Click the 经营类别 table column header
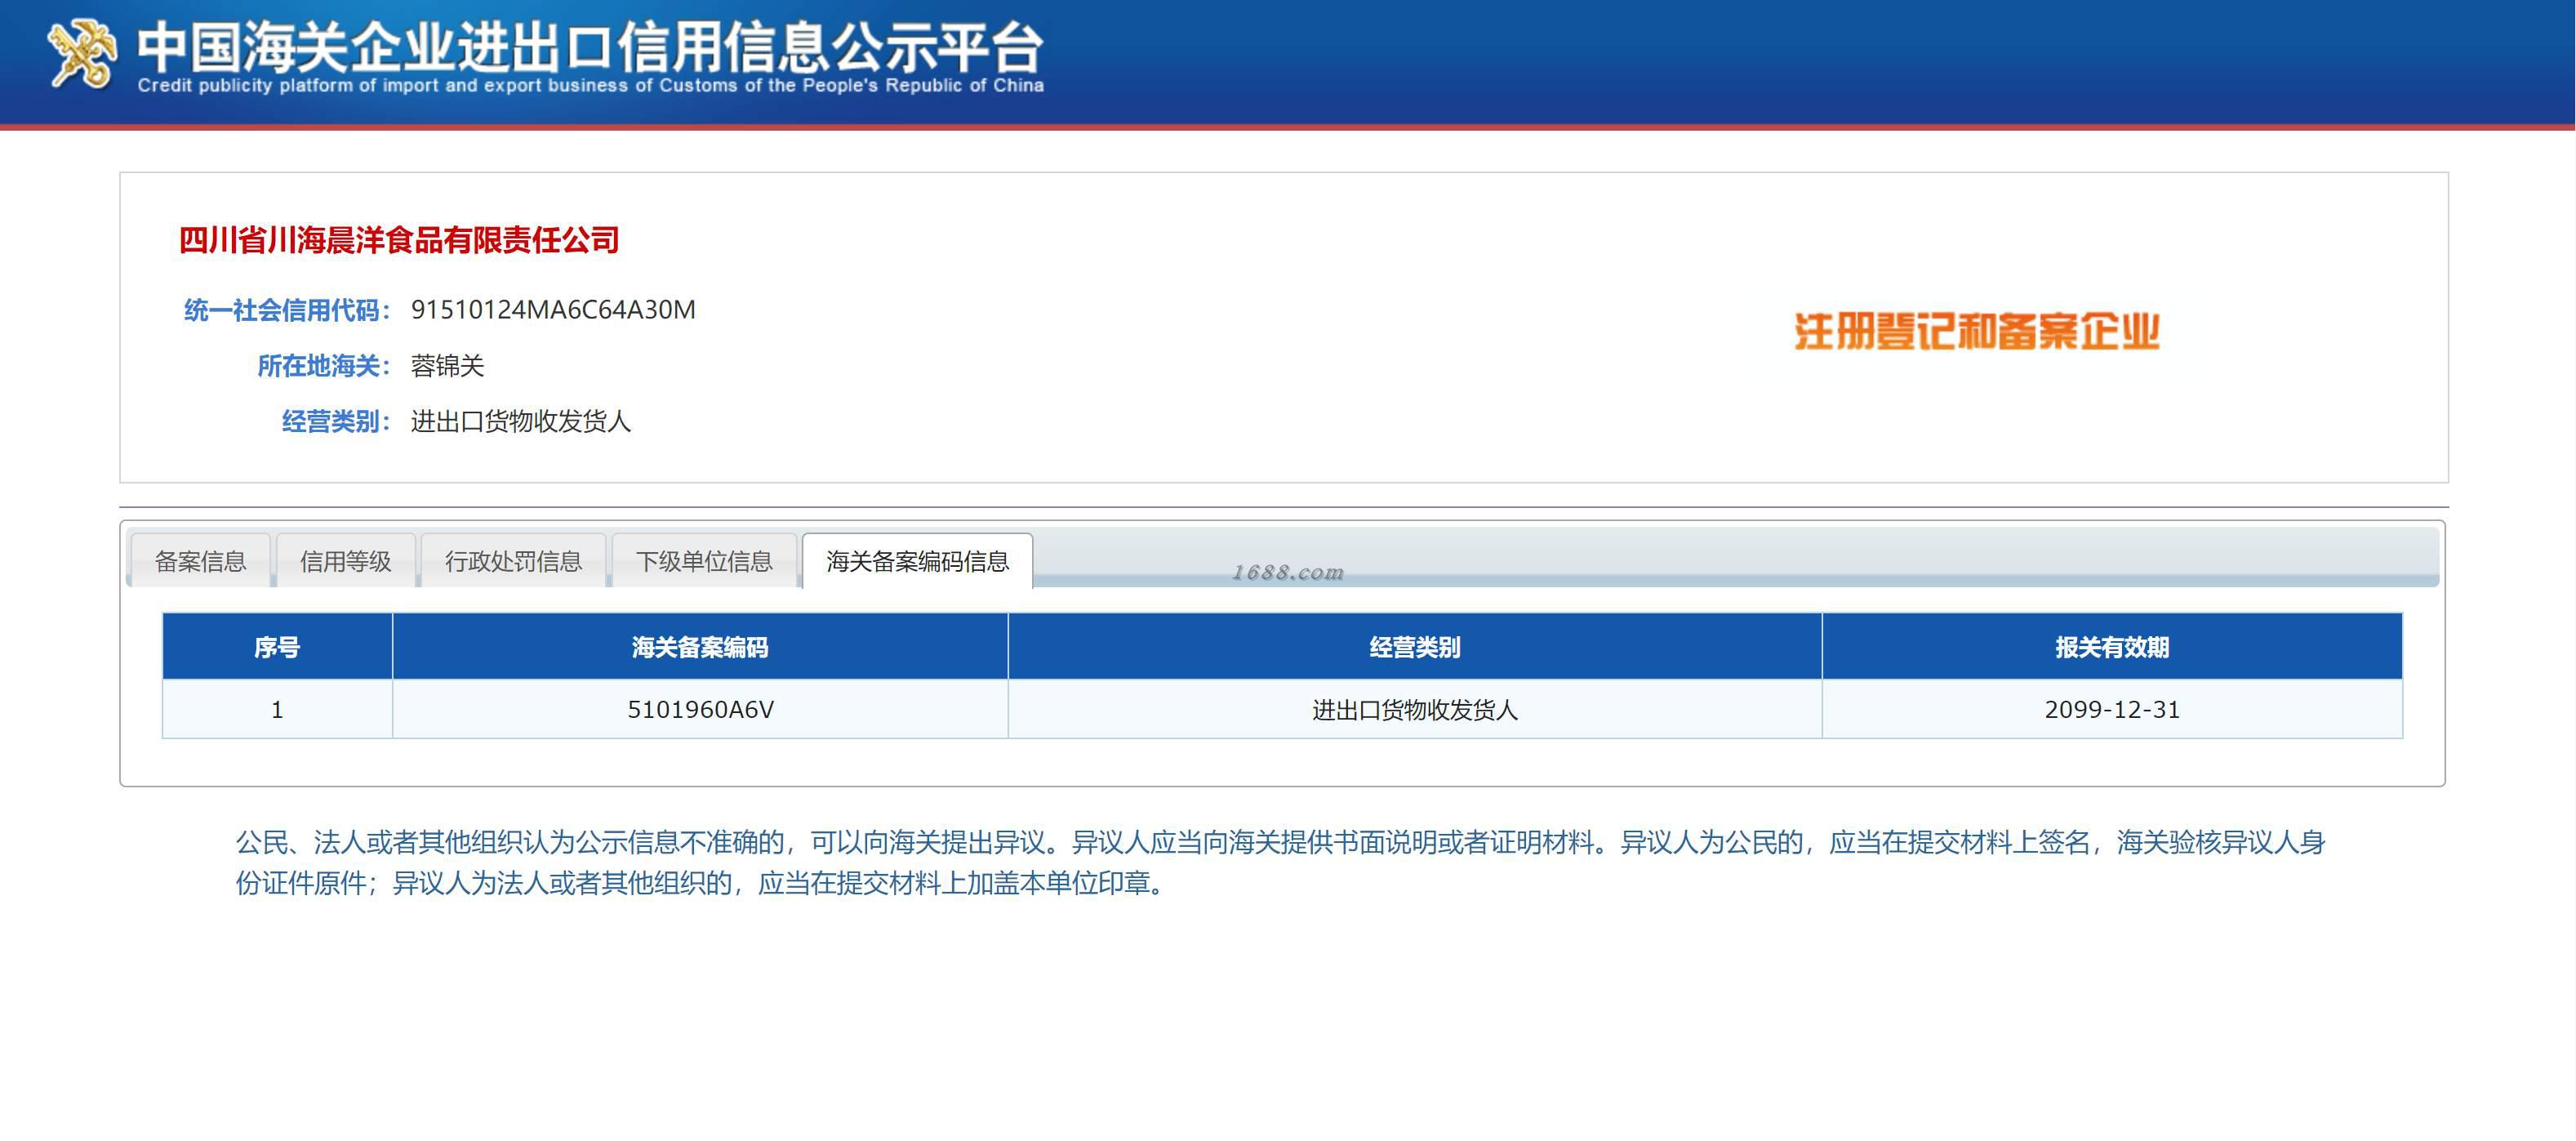 coord(1415,647)
